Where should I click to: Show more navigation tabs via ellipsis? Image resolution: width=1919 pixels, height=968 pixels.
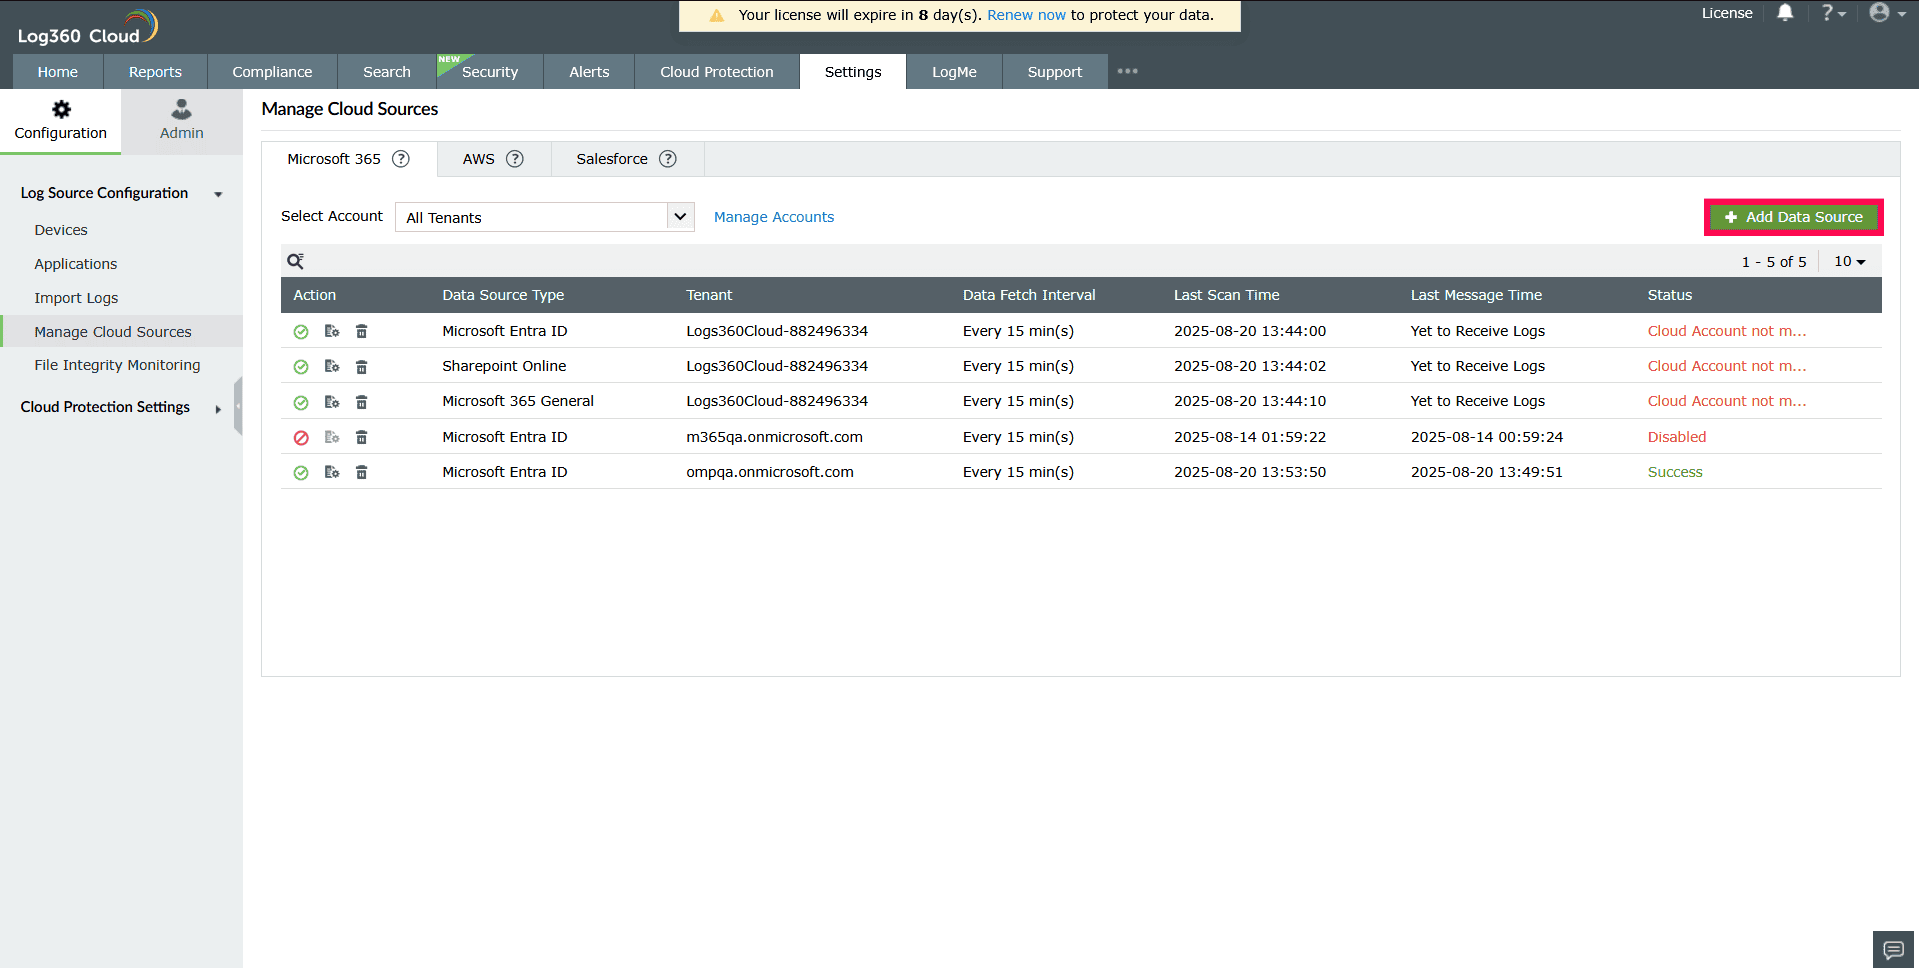tap(1128, 71)
